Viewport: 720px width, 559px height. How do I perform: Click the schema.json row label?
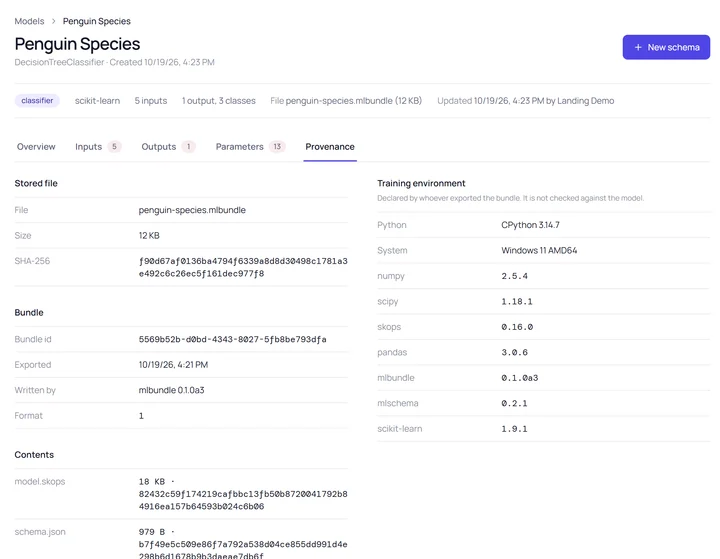(40, 532)
